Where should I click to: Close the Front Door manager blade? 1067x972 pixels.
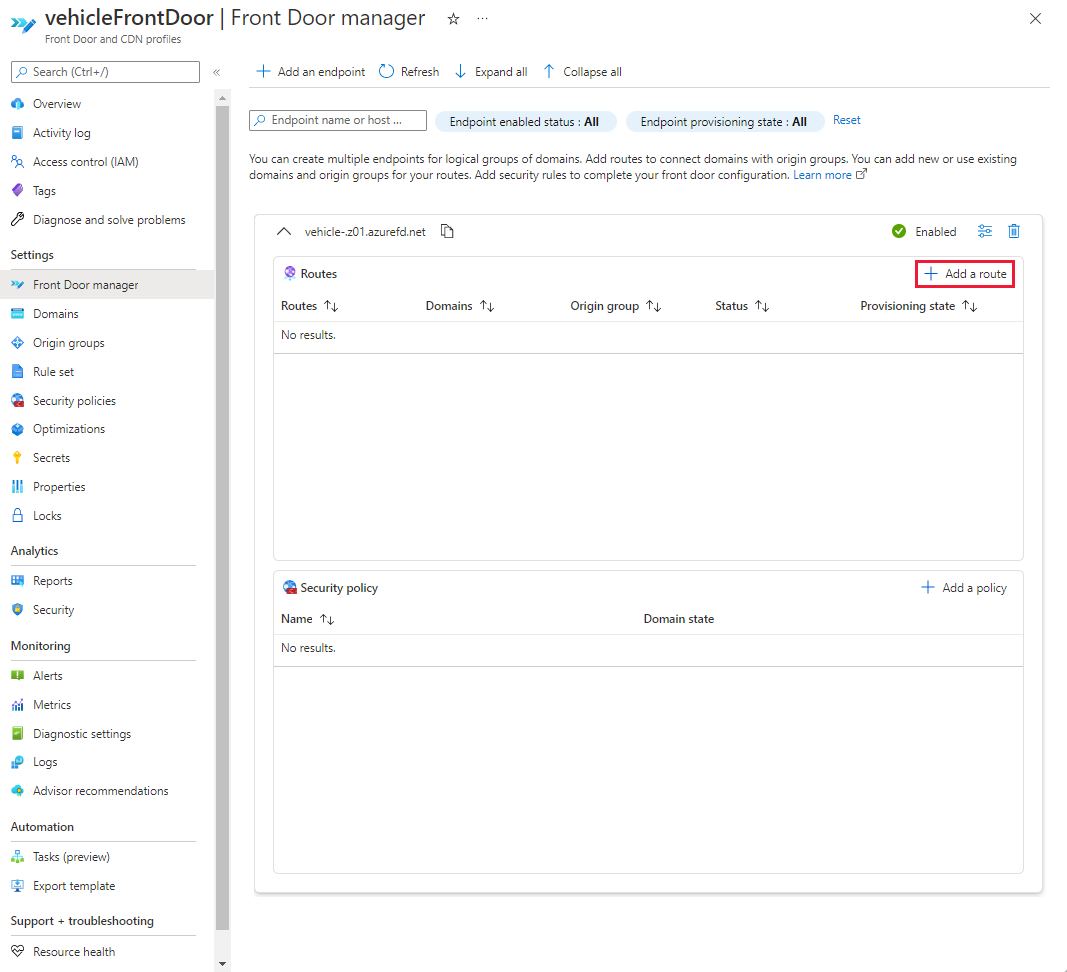coord(1035,19)
